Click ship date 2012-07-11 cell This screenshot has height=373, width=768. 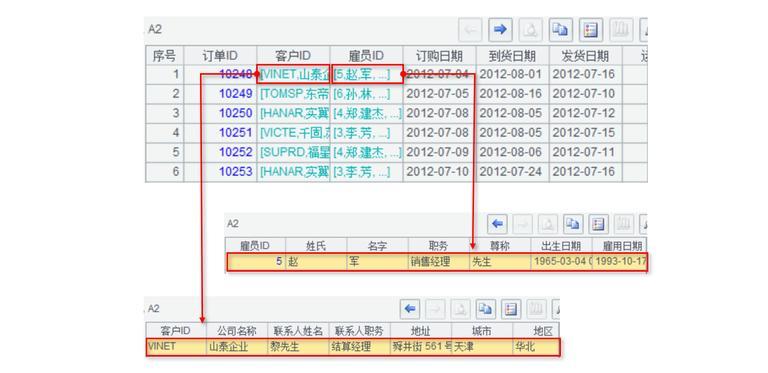pos(585,152)
